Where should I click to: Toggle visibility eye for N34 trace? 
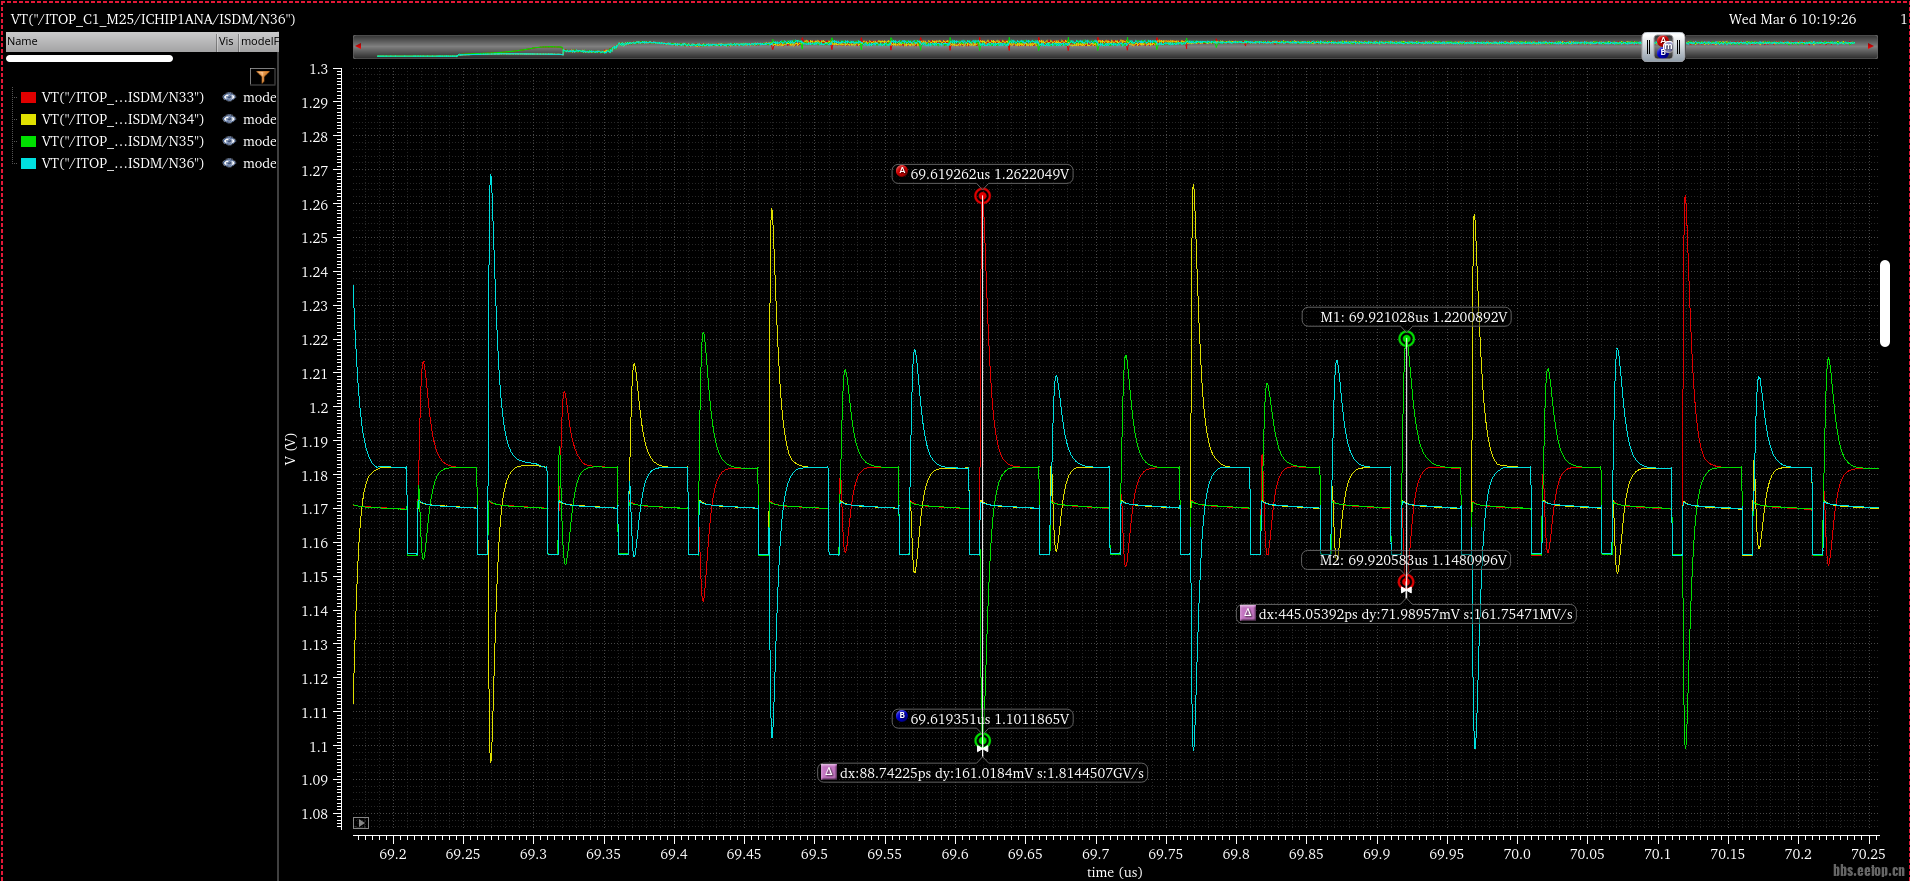point(229,119)
